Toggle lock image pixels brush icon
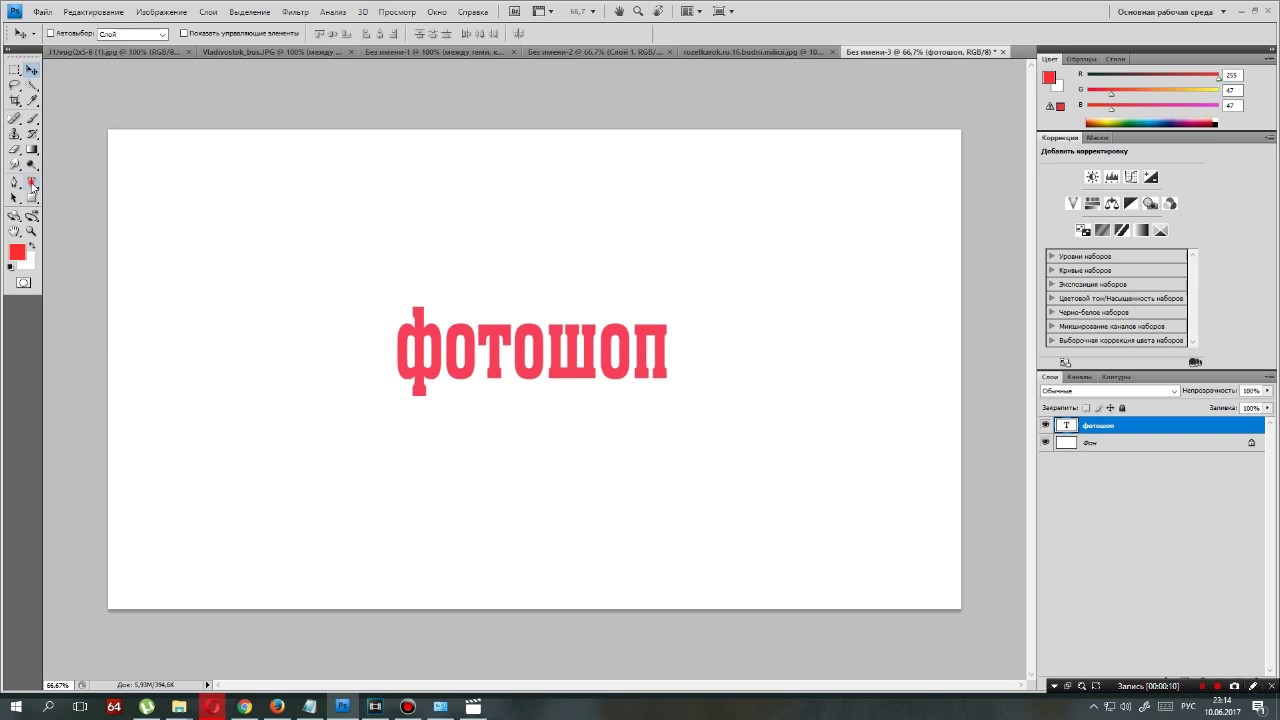 (x=1099, y=408)
